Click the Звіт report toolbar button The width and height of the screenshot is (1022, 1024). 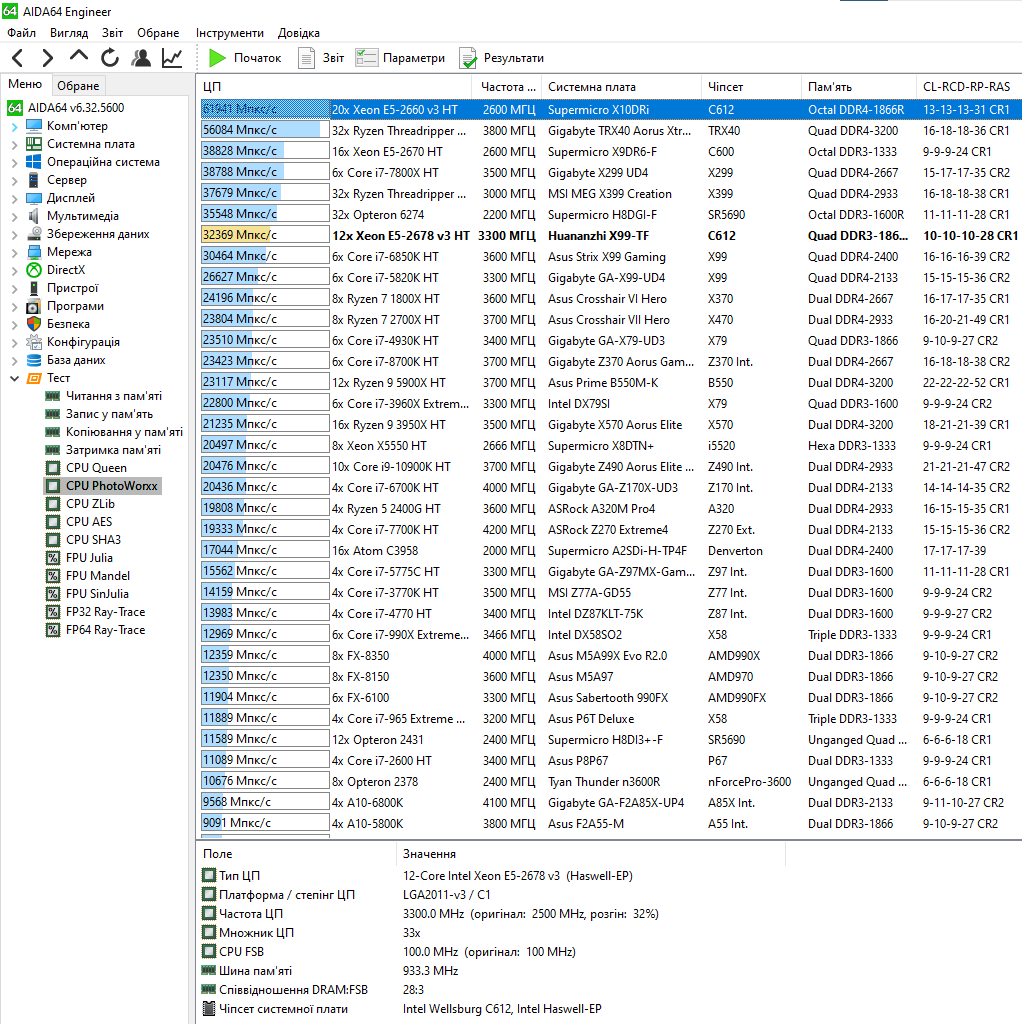point(321,58)
